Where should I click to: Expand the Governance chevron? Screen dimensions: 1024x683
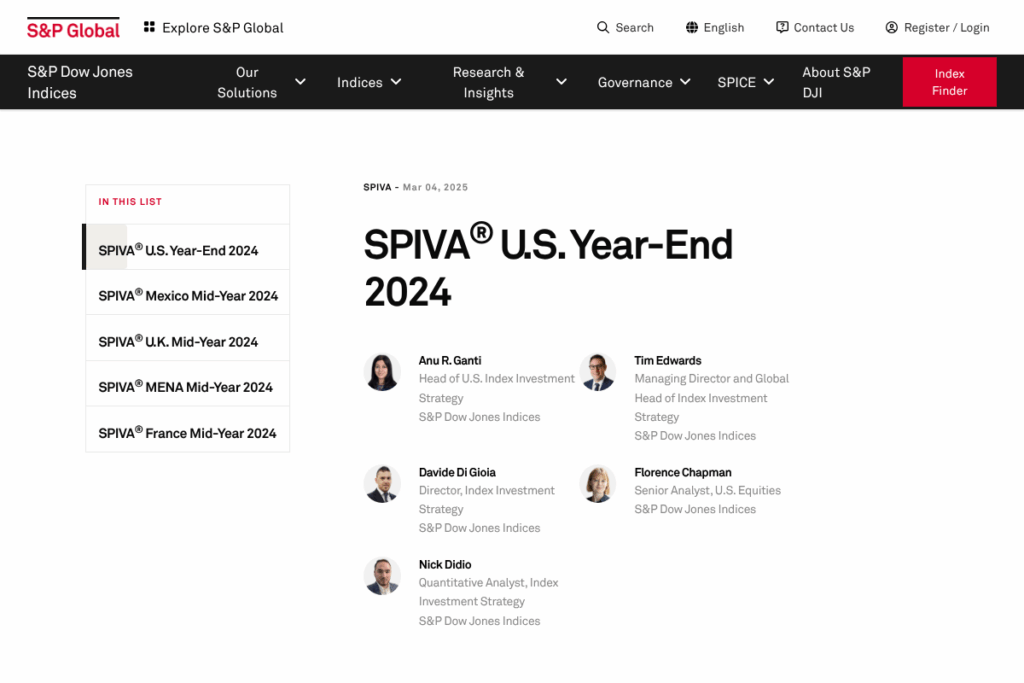click(x=685, y=82)
